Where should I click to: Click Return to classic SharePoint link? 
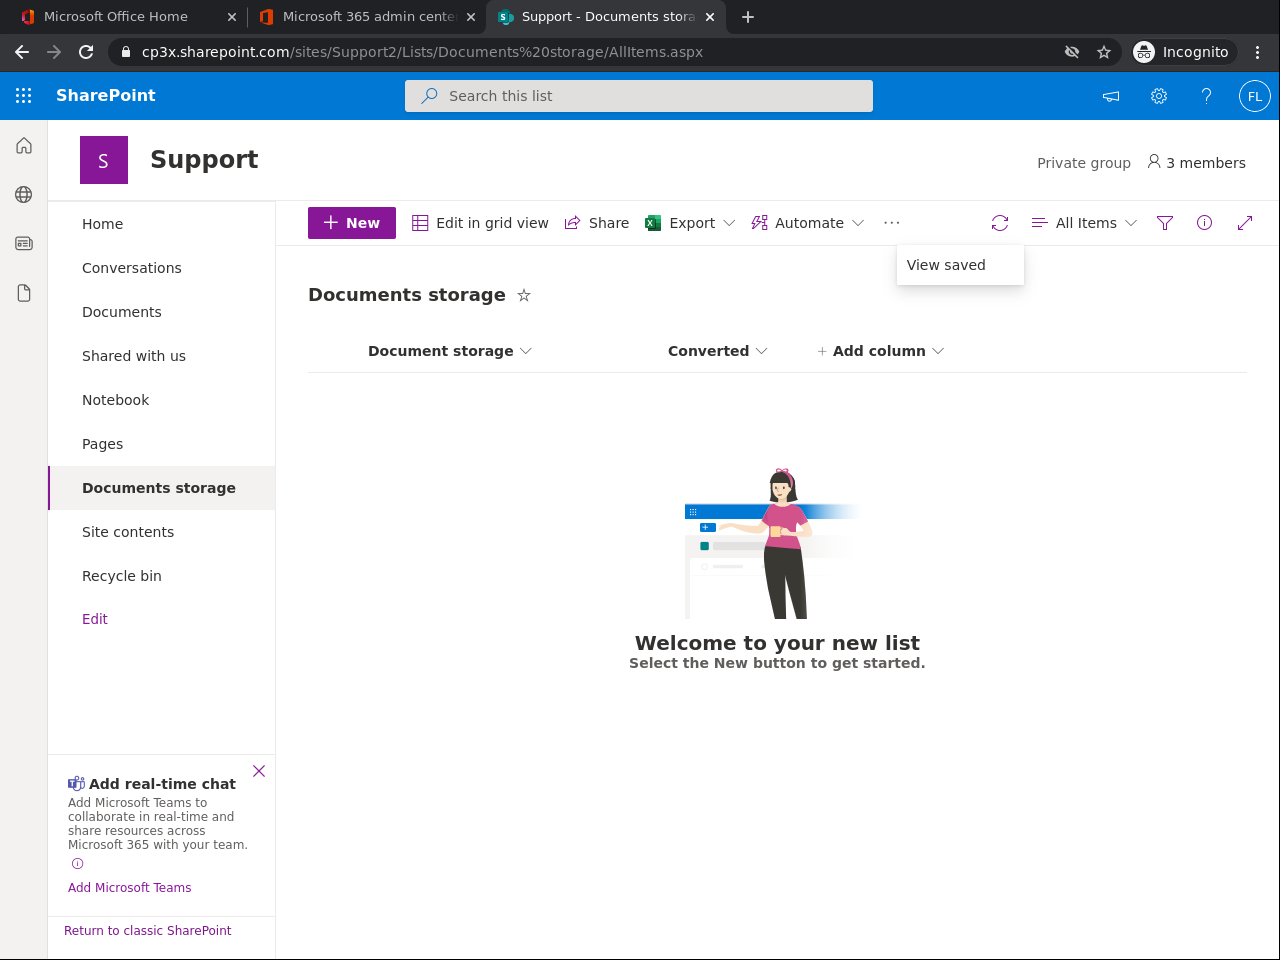[x=148, y=931]
